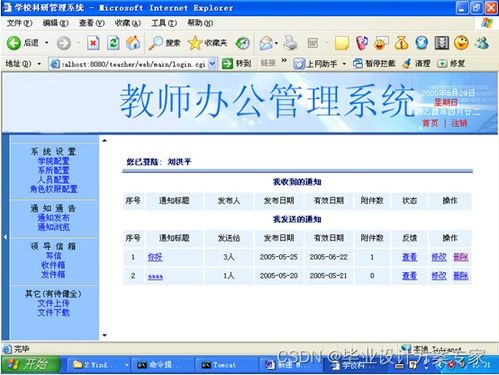Open the 上网助手 dropdown arrow

[x=344, y=63]
